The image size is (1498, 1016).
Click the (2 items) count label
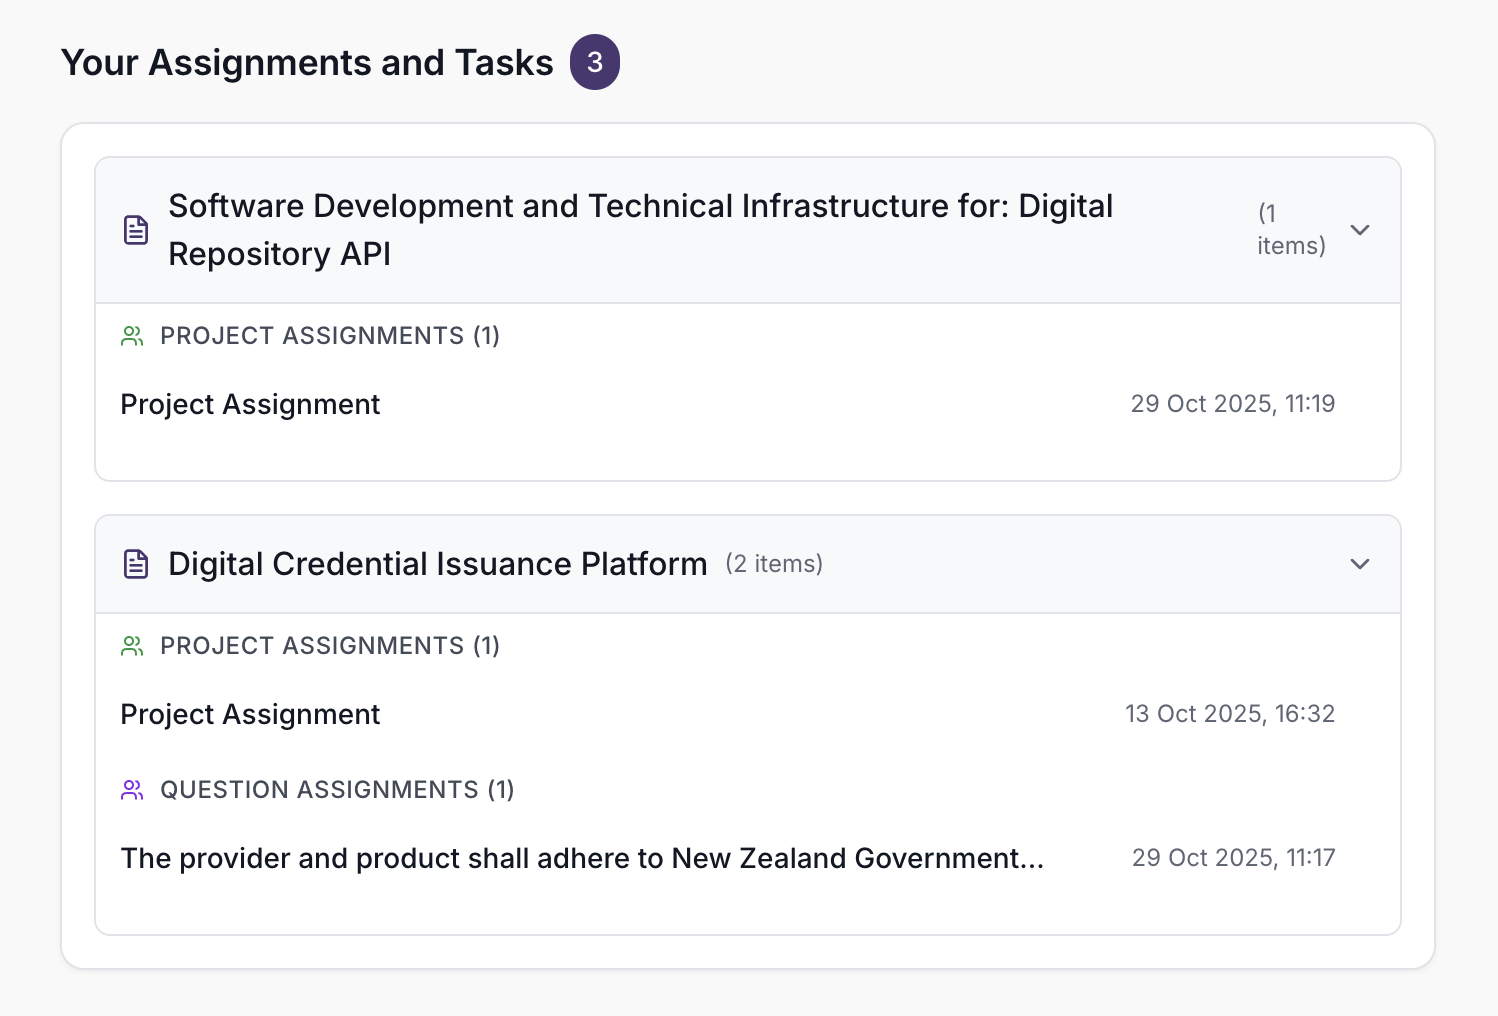tap(774, 564)
